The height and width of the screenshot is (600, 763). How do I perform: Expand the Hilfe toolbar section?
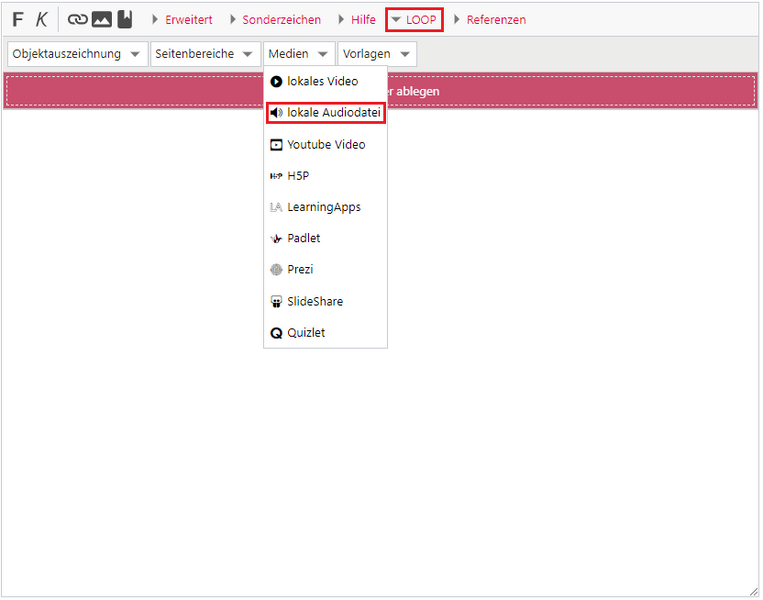[357, 19]
